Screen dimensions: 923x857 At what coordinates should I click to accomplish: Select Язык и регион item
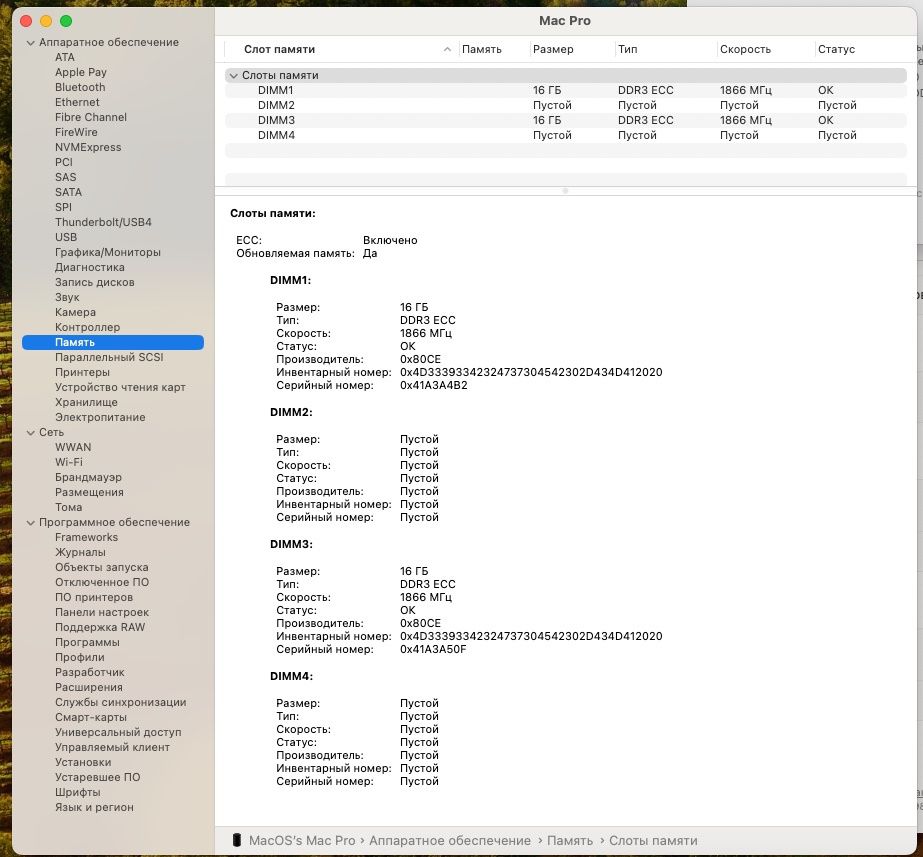(94, 808)
